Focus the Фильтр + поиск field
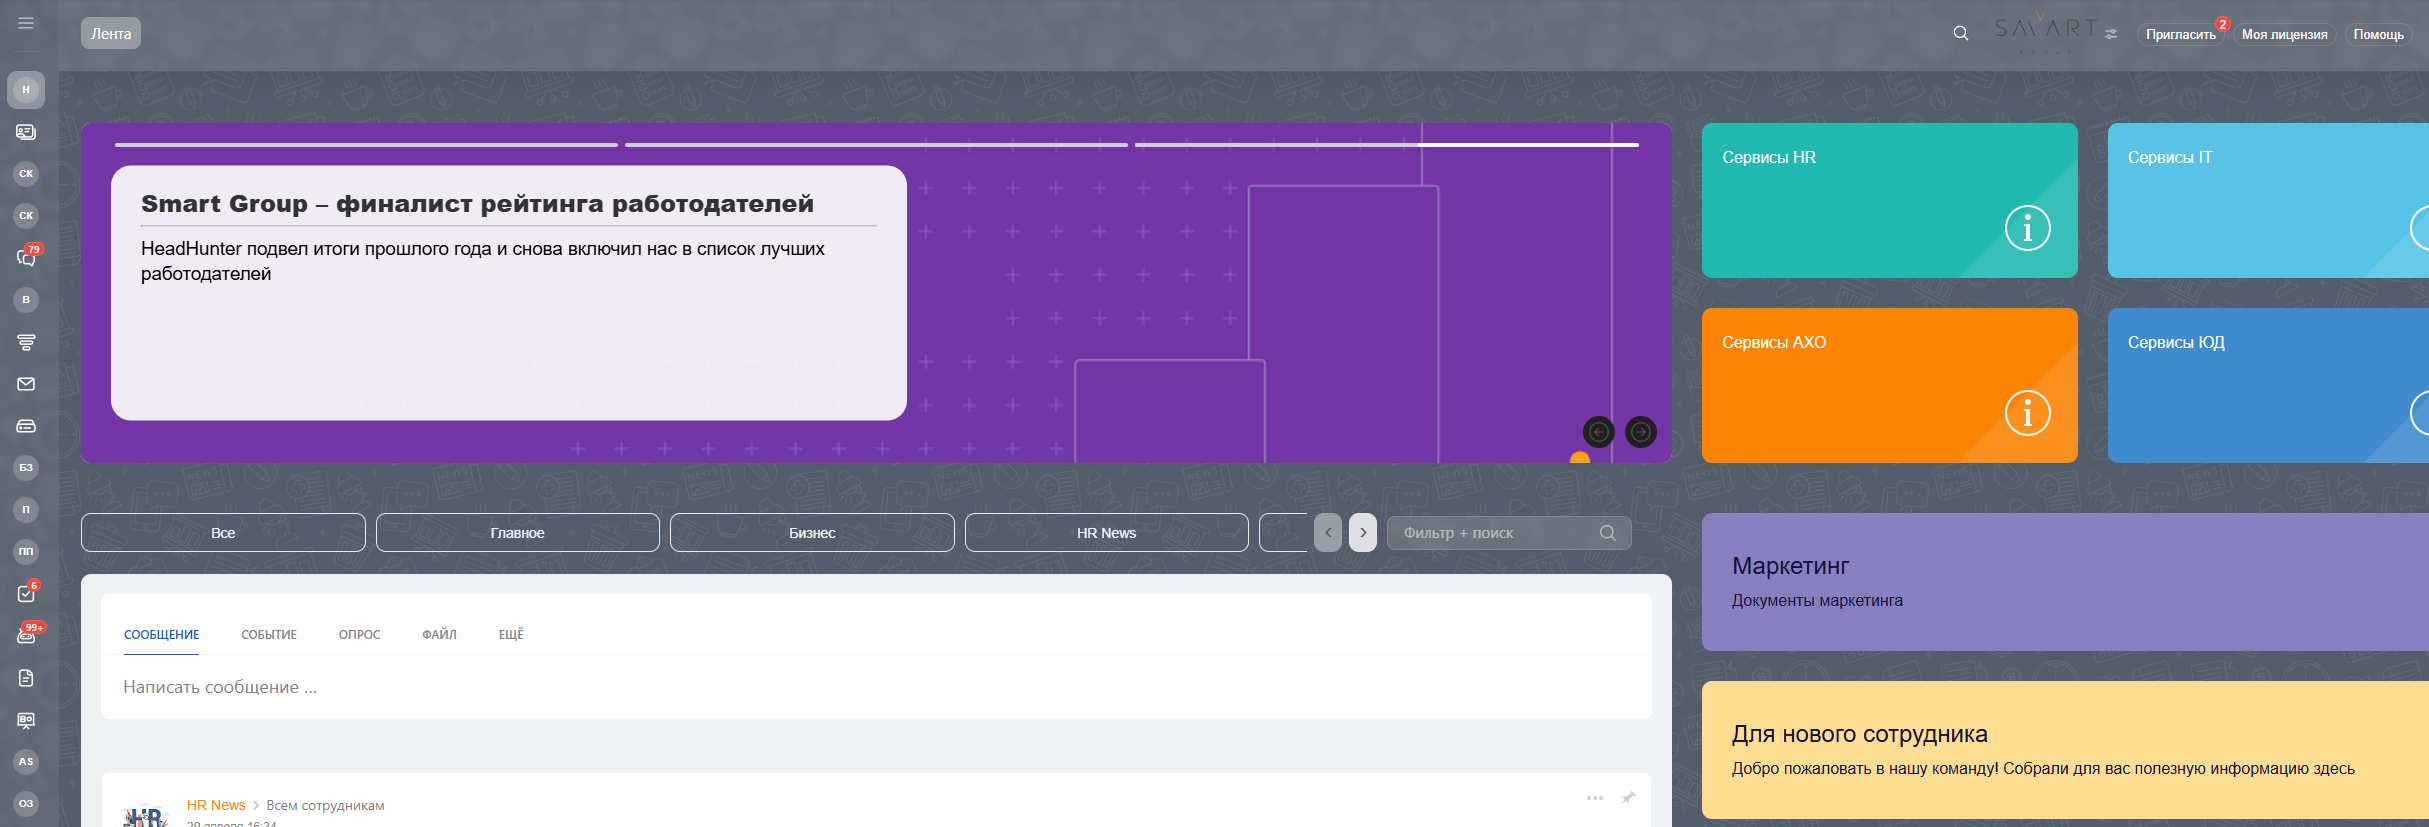The height and width of the screenshot is (827, 2429). click(x=1509, y=533)
